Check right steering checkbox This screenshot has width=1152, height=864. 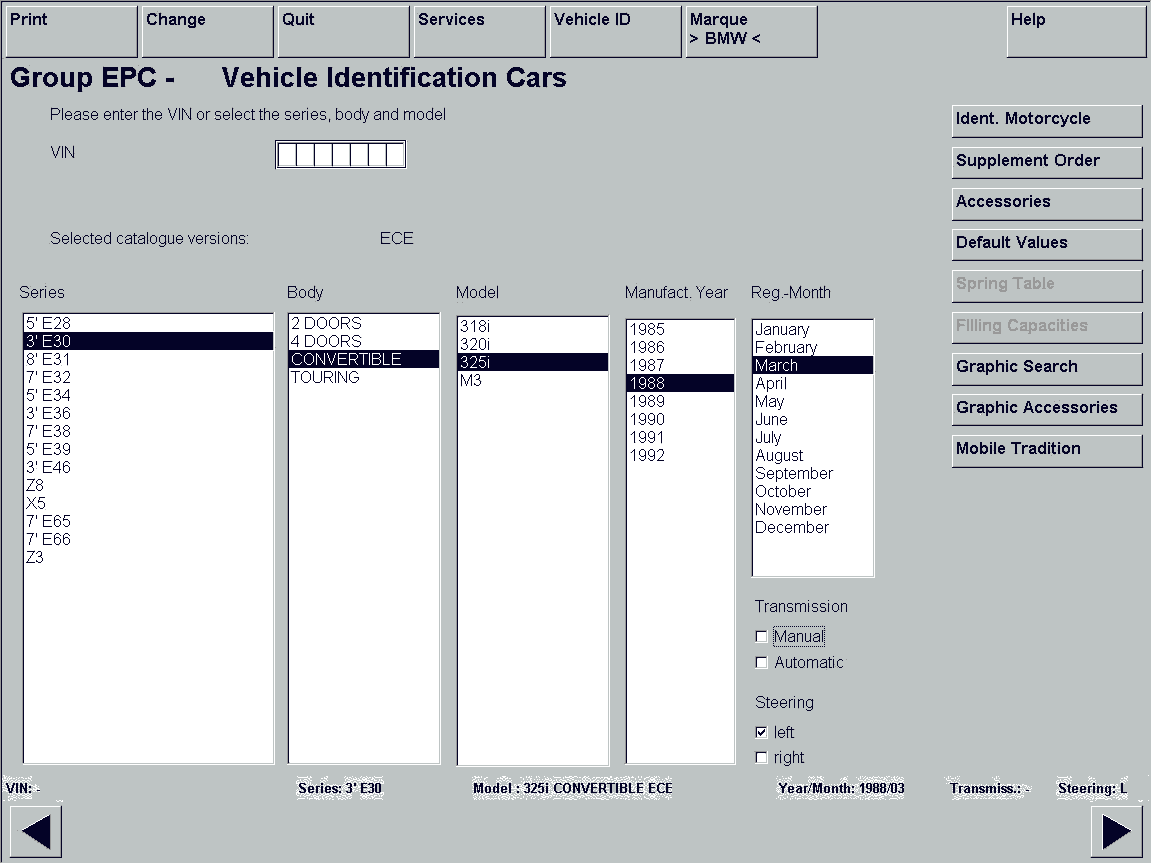761,757
